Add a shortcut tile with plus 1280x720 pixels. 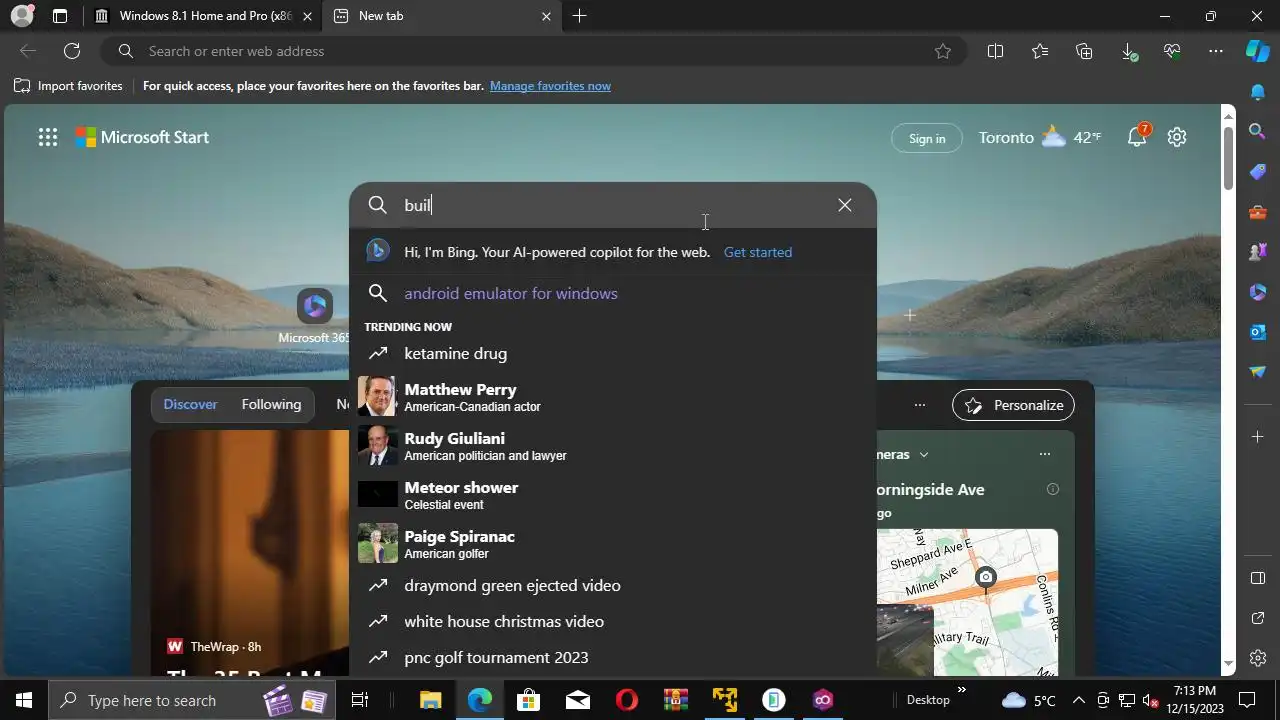coord(910,315)
